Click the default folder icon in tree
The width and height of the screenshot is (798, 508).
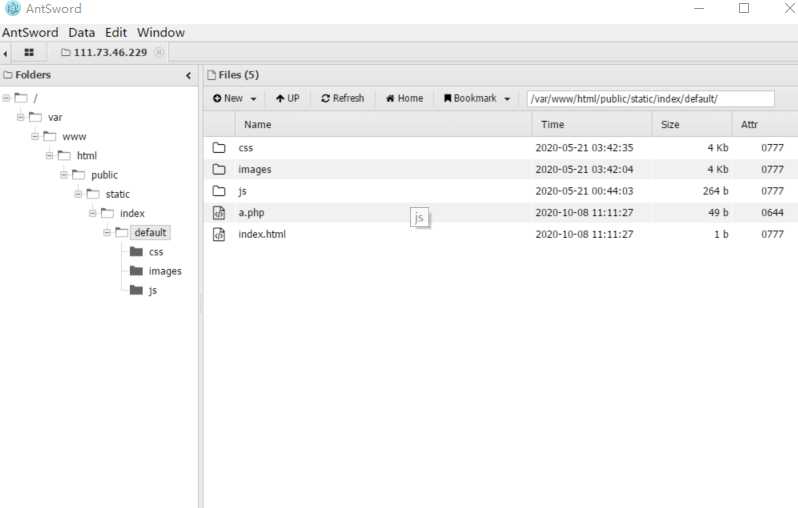pyautogui.click(x=122, y=233)
